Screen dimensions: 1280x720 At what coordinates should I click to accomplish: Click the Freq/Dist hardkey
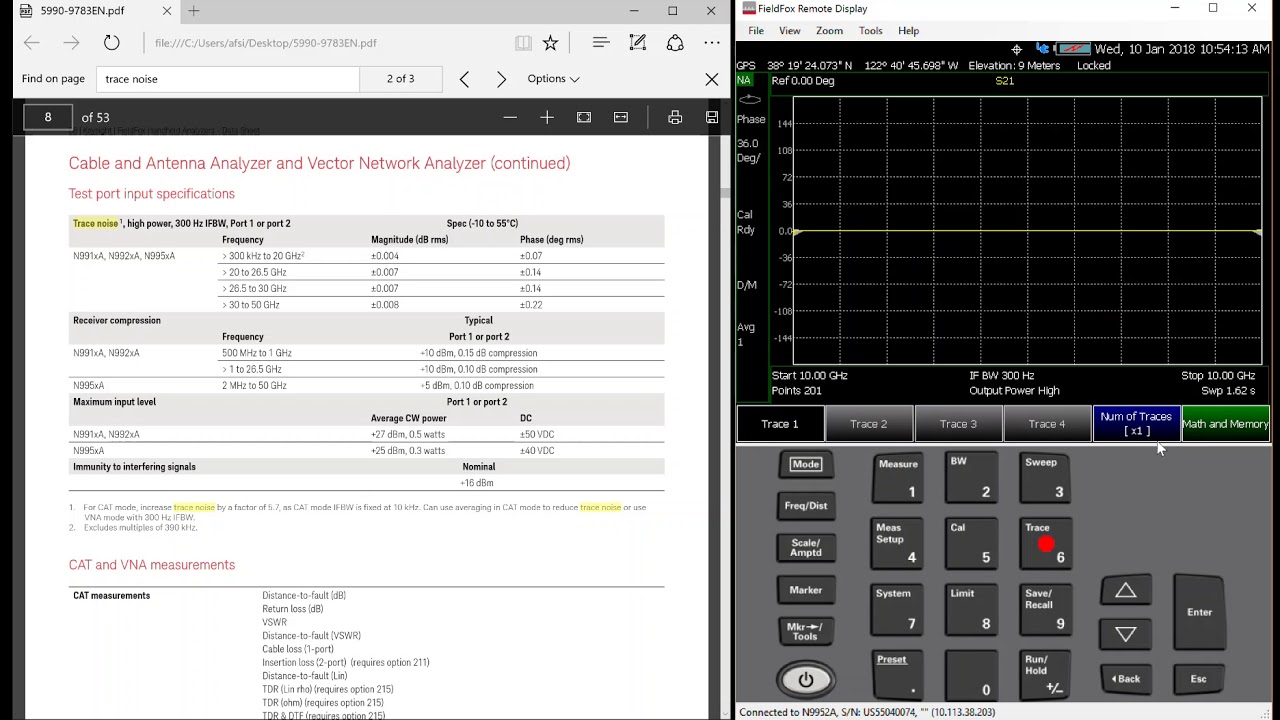[805, 506]
